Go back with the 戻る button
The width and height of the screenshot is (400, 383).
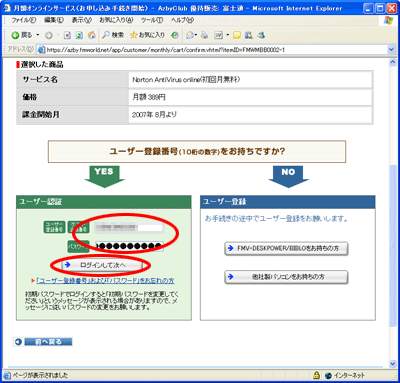[22, 35]
